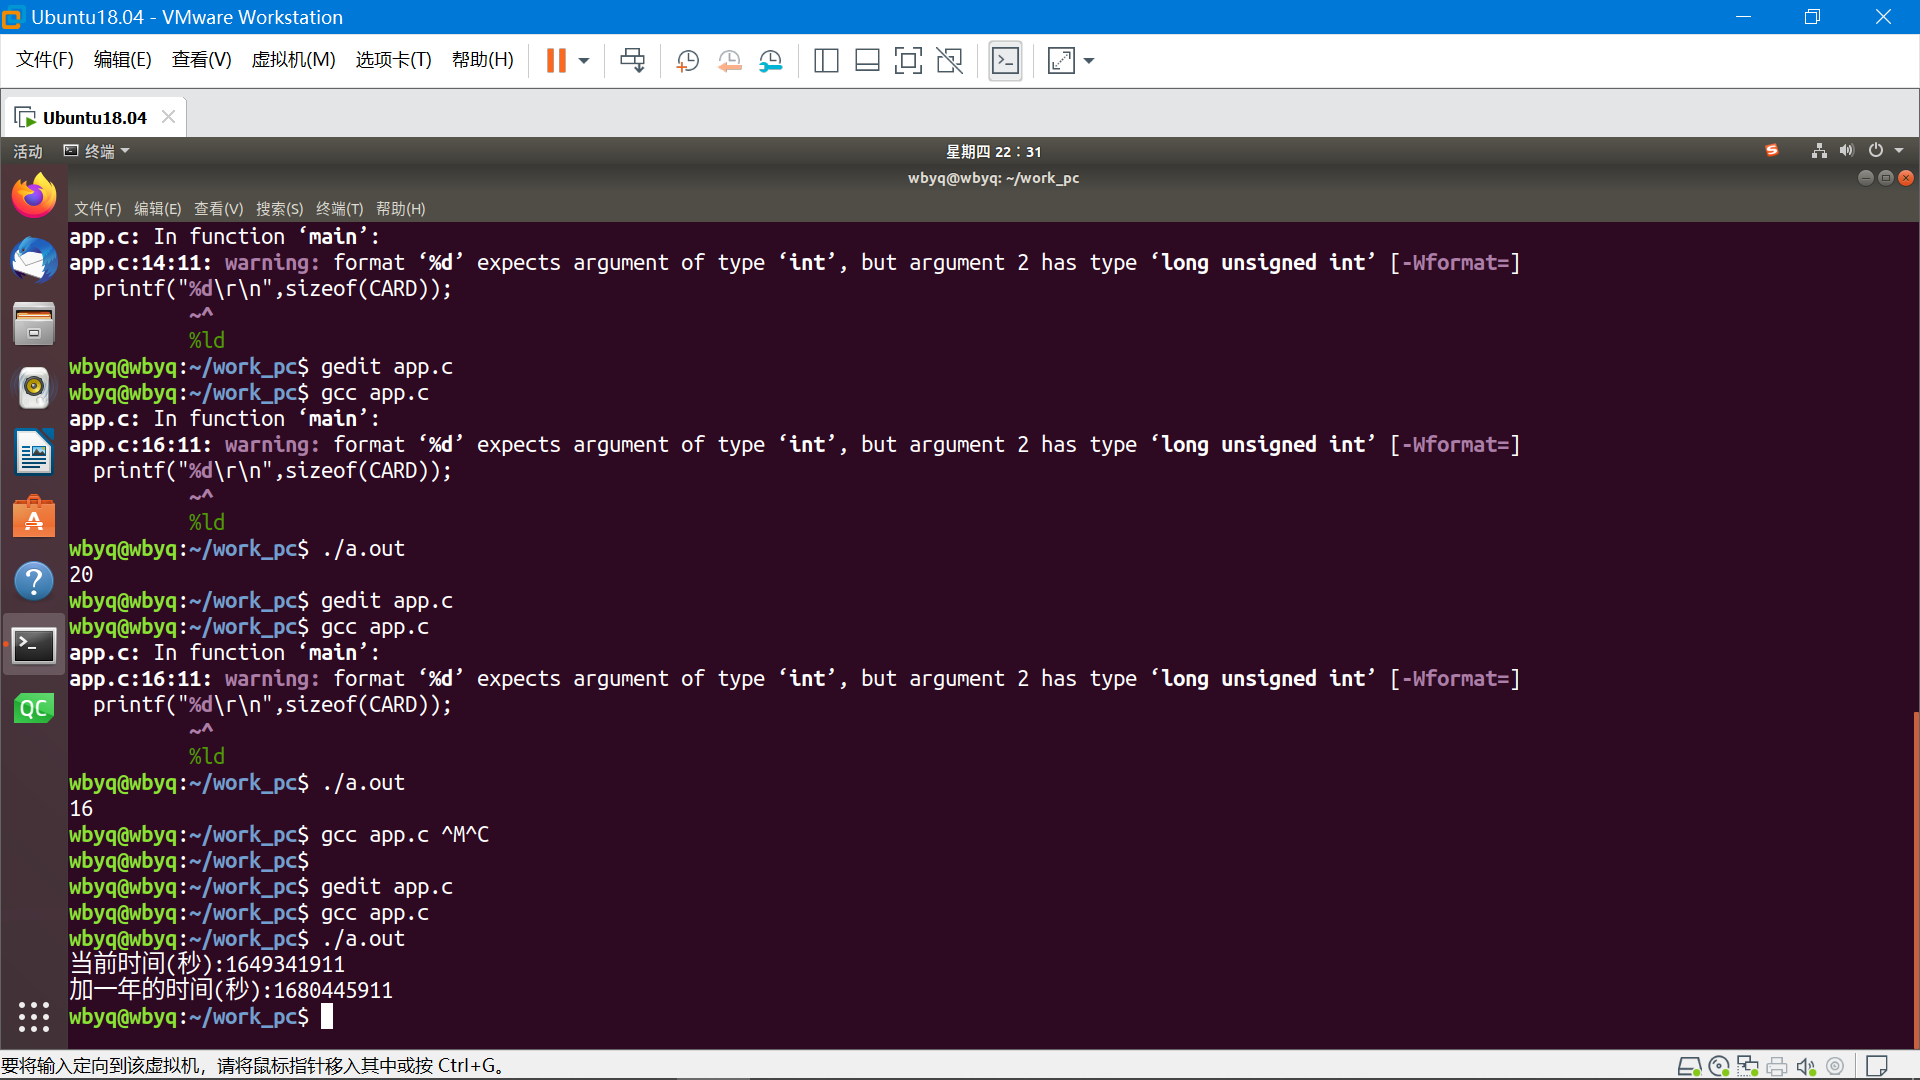
Task: Click the terminal vertical scrollbar
Action: tap(1915, 880)
